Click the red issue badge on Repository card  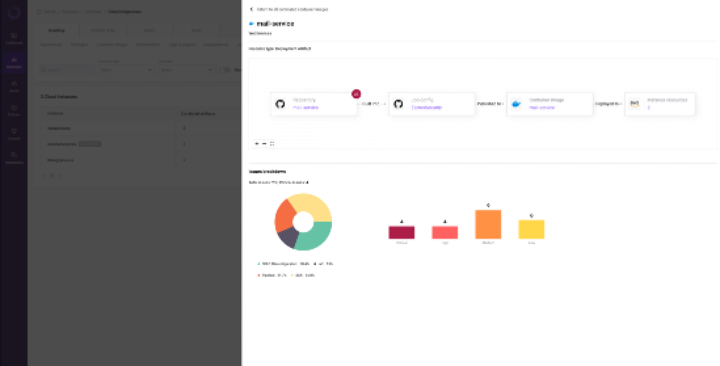(x=356, y=94)
